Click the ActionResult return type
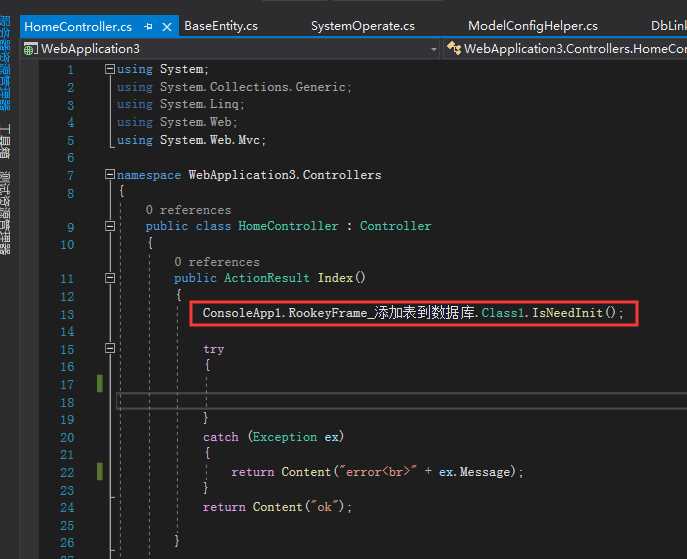This screenshot has width=687, height=559. [267, 278]
